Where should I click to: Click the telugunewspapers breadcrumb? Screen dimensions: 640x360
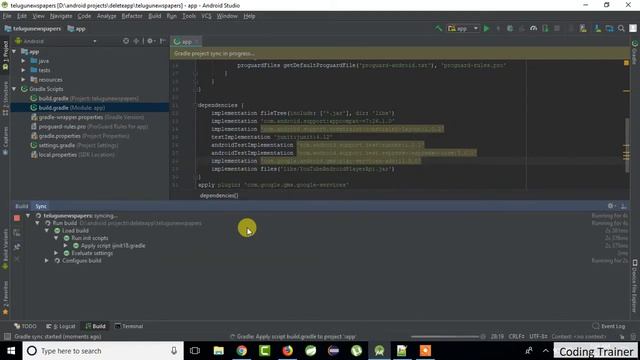[33, 29]
